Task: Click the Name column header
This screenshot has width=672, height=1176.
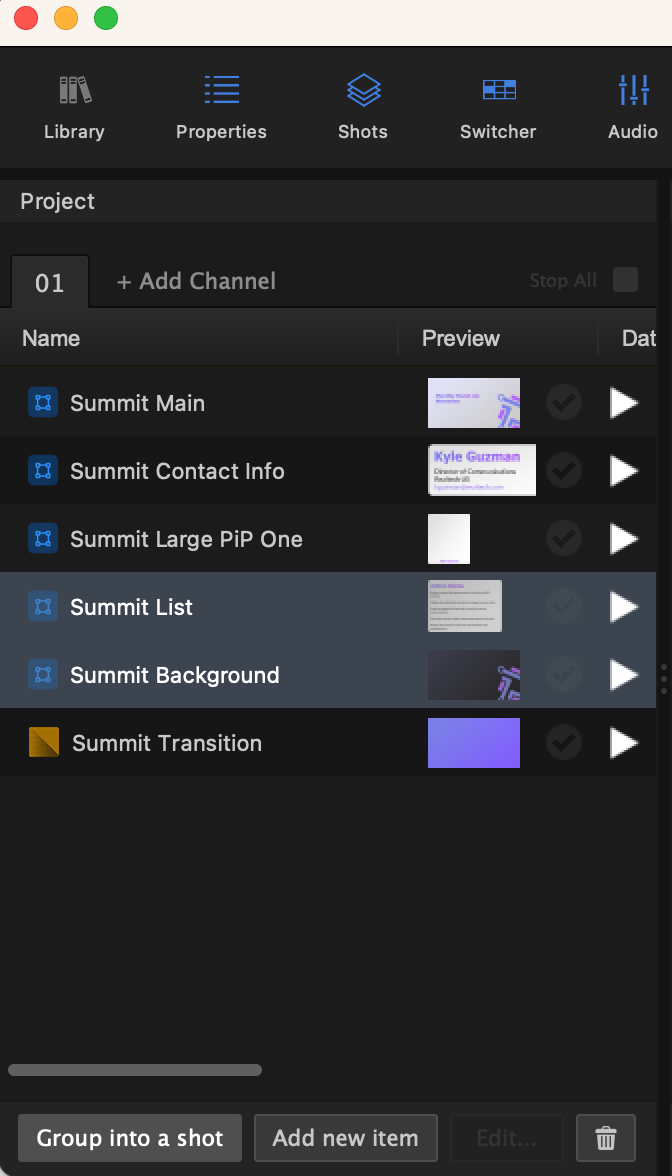Action: (50, 338)
